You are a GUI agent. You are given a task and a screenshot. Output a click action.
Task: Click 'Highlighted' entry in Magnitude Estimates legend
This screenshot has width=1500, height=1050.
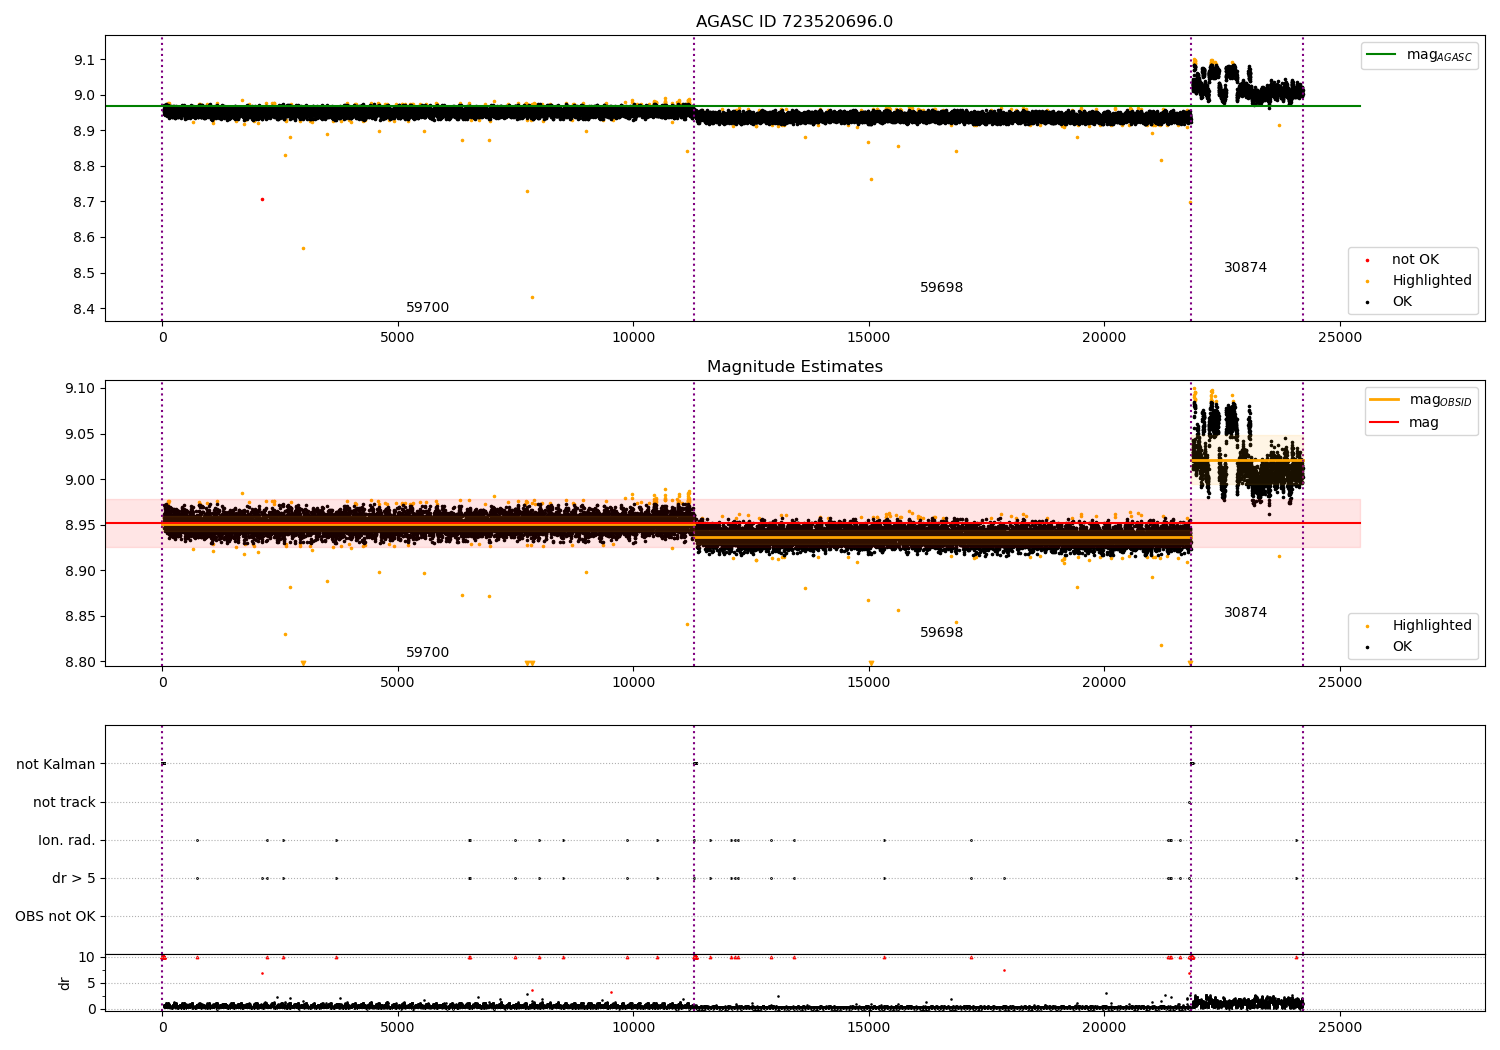tap(1419, 626)
